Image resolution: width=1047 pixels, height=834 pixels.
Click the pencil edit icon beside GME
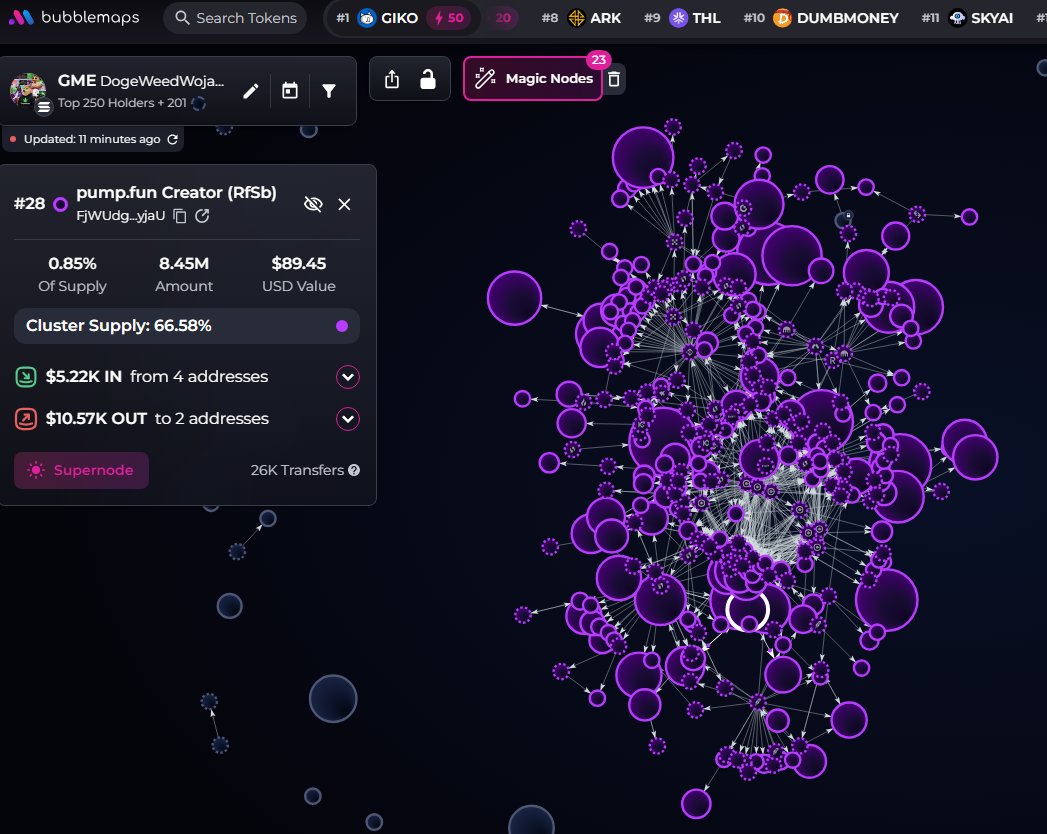click(251, 91)
